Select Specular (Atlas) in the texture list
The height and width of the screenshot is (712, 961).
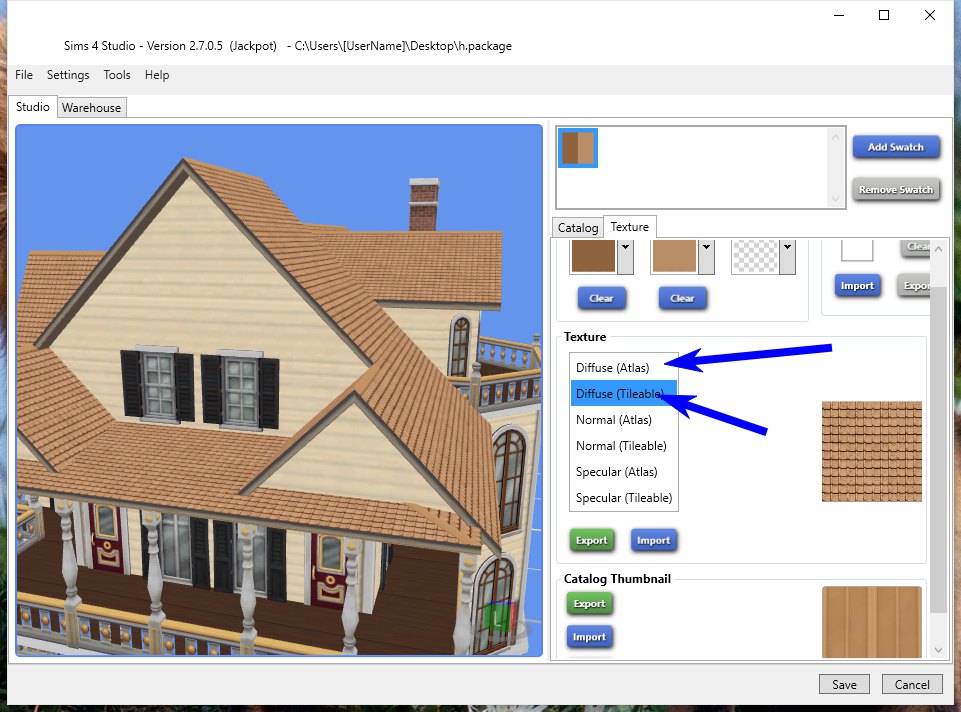[x=623, y=472]
